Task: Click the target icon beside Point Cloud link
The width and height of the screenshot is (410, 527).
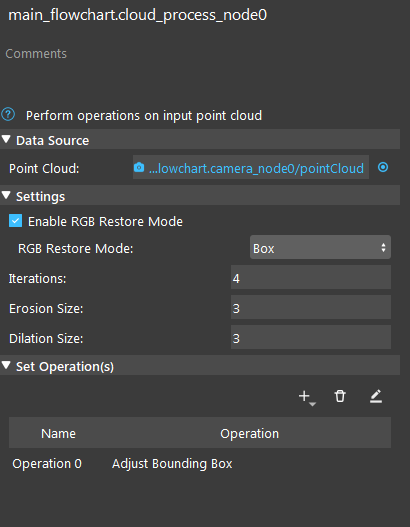Action: click(x=383, y=167)
